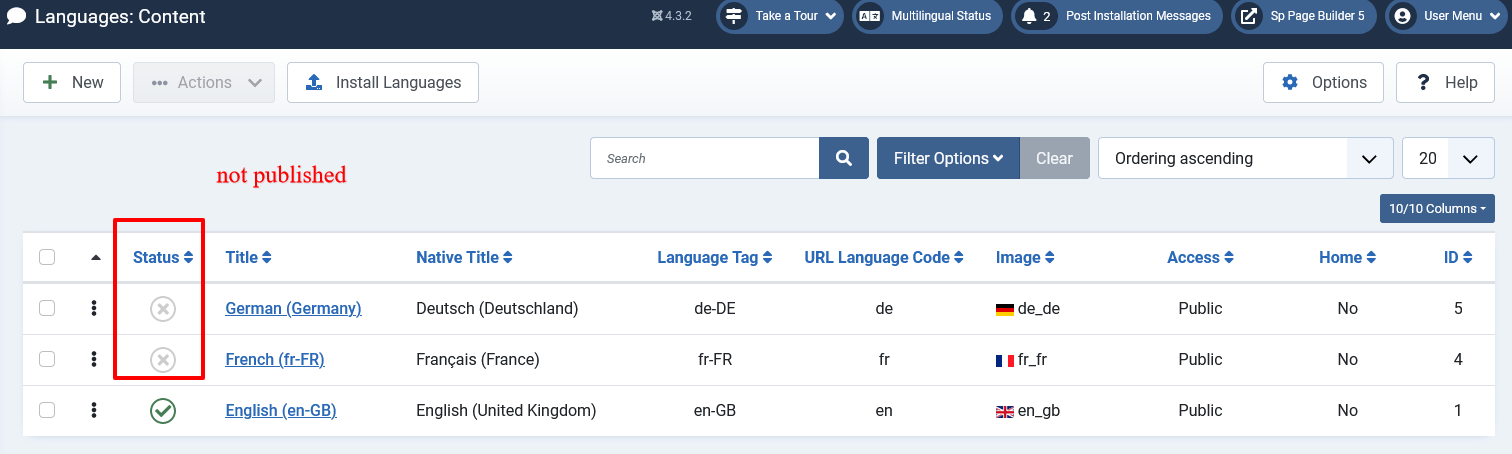Image resolution: width=1512 pixels, height=454 pixels.
Task: Check the select-all checkbox in table header
Action: 47,257
